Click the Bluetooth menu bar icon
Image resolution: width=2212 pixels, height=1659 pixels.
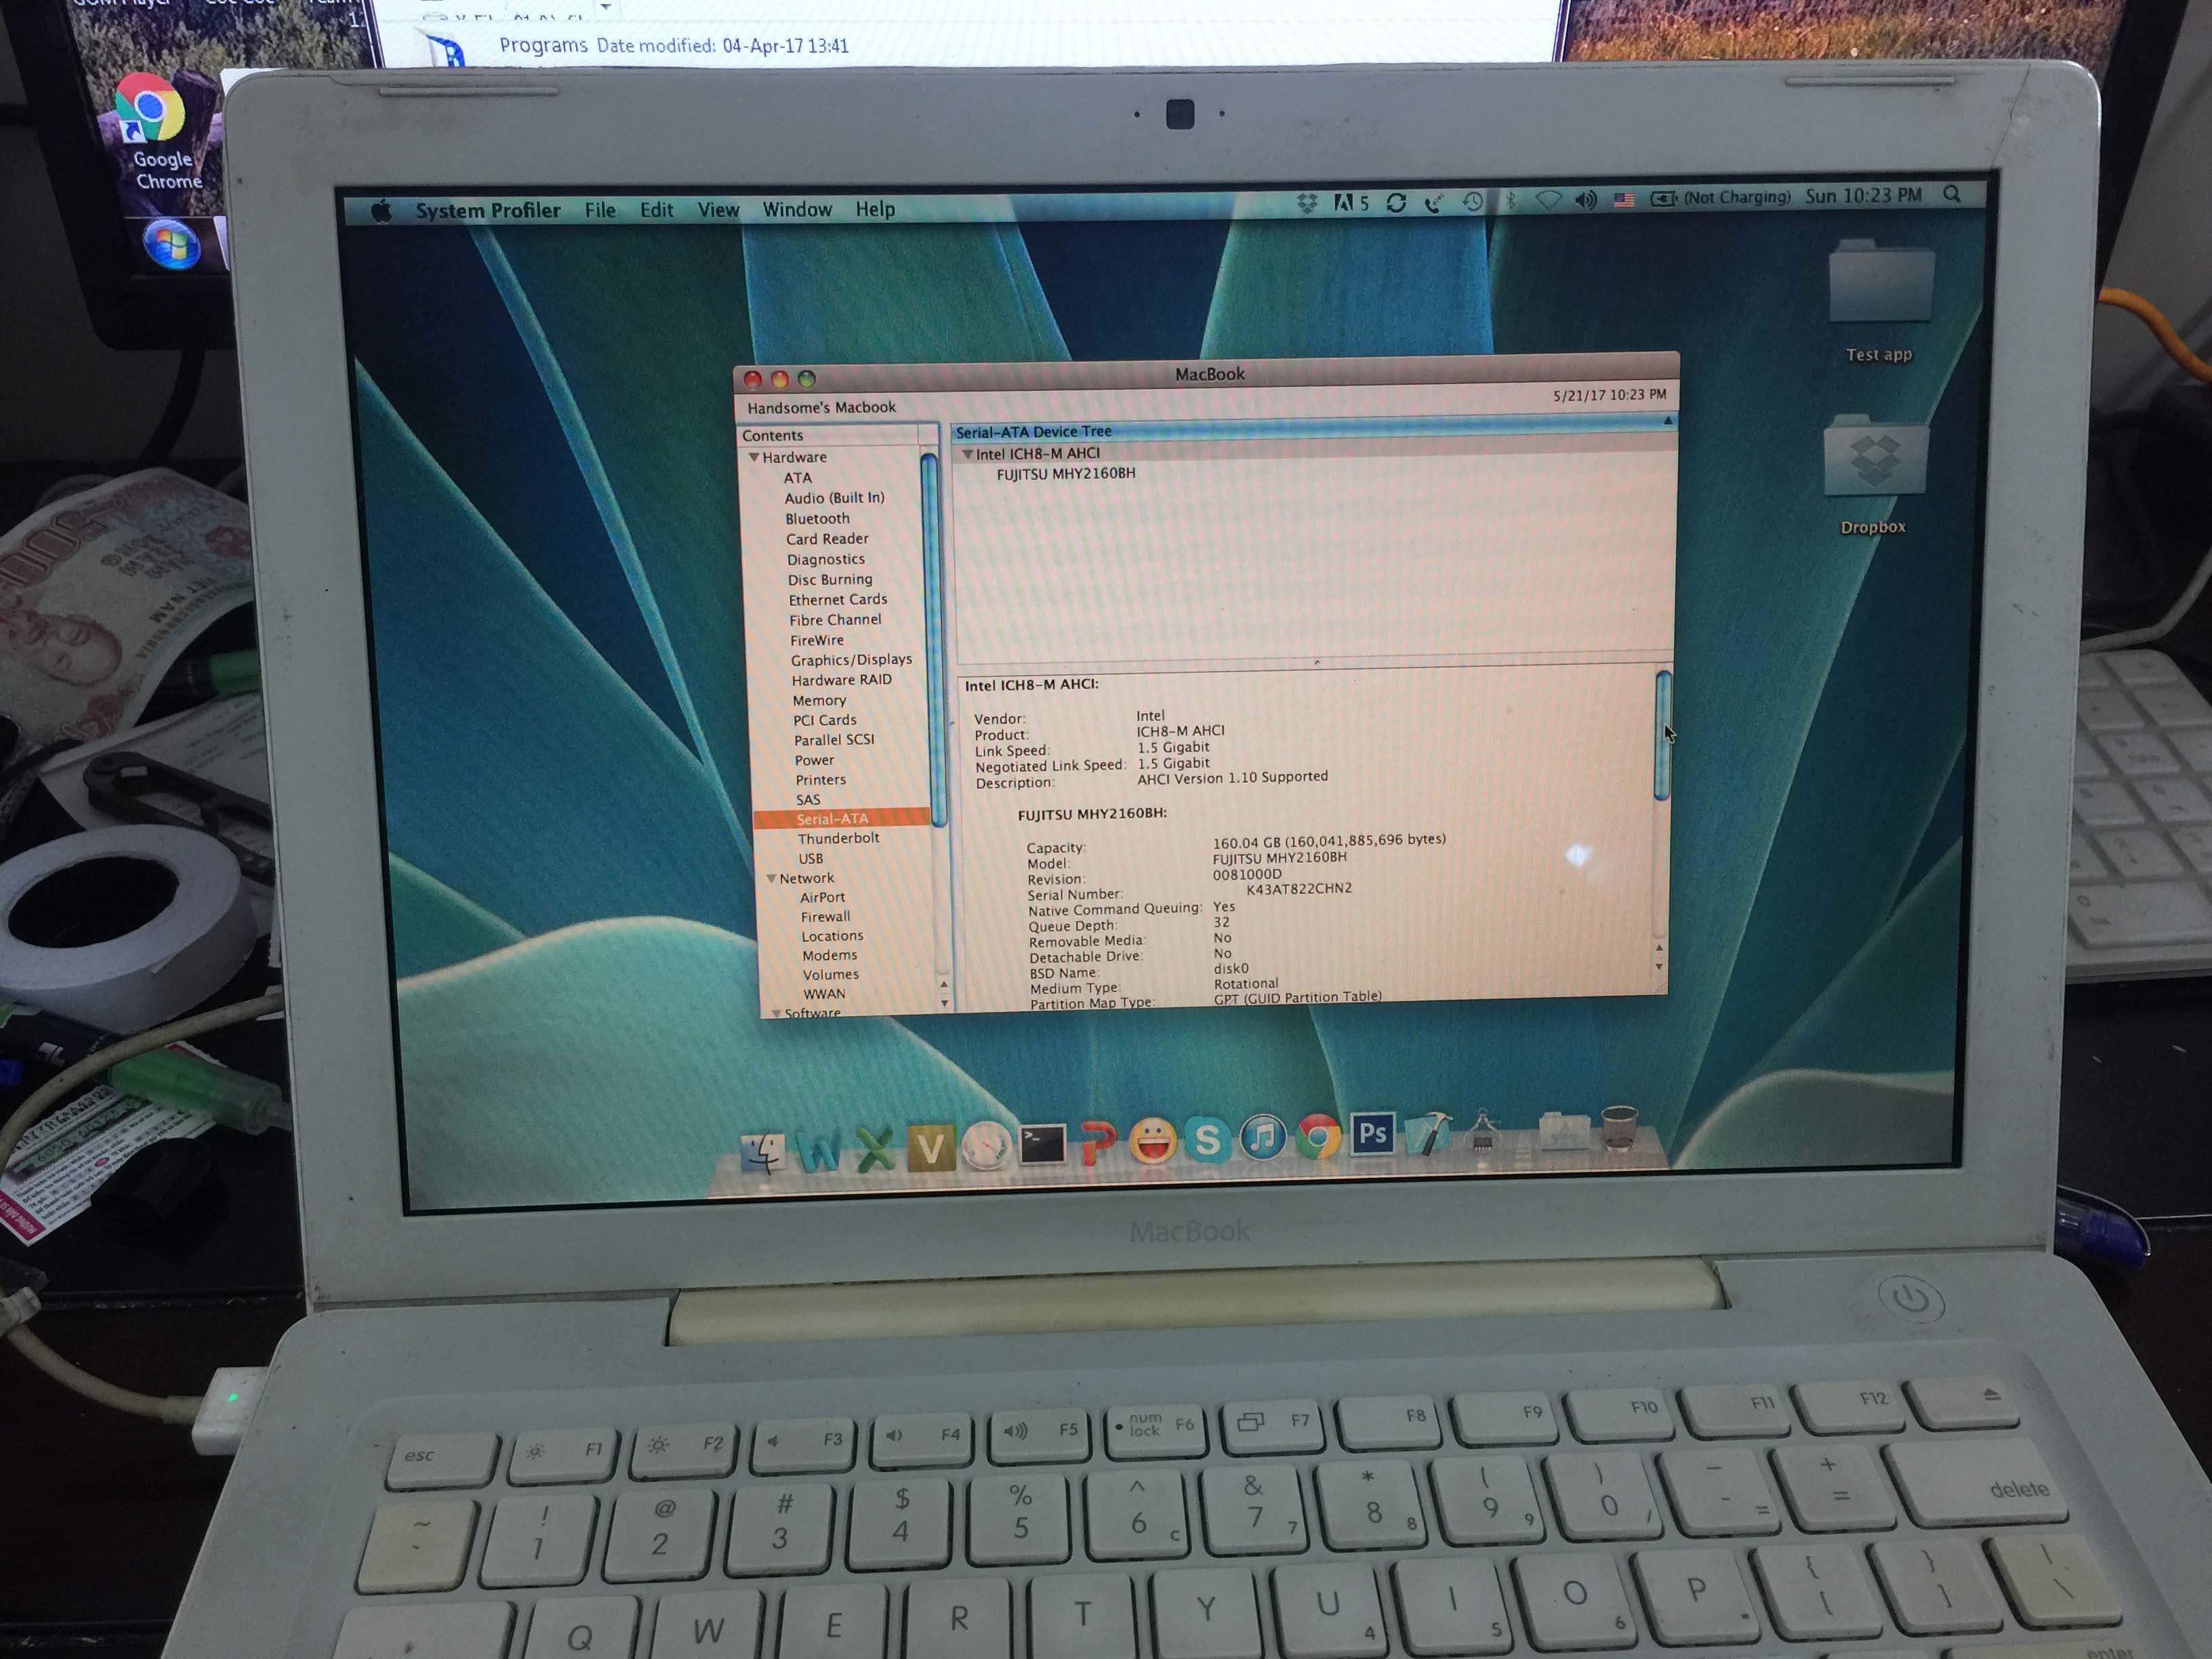[1510, 201]
